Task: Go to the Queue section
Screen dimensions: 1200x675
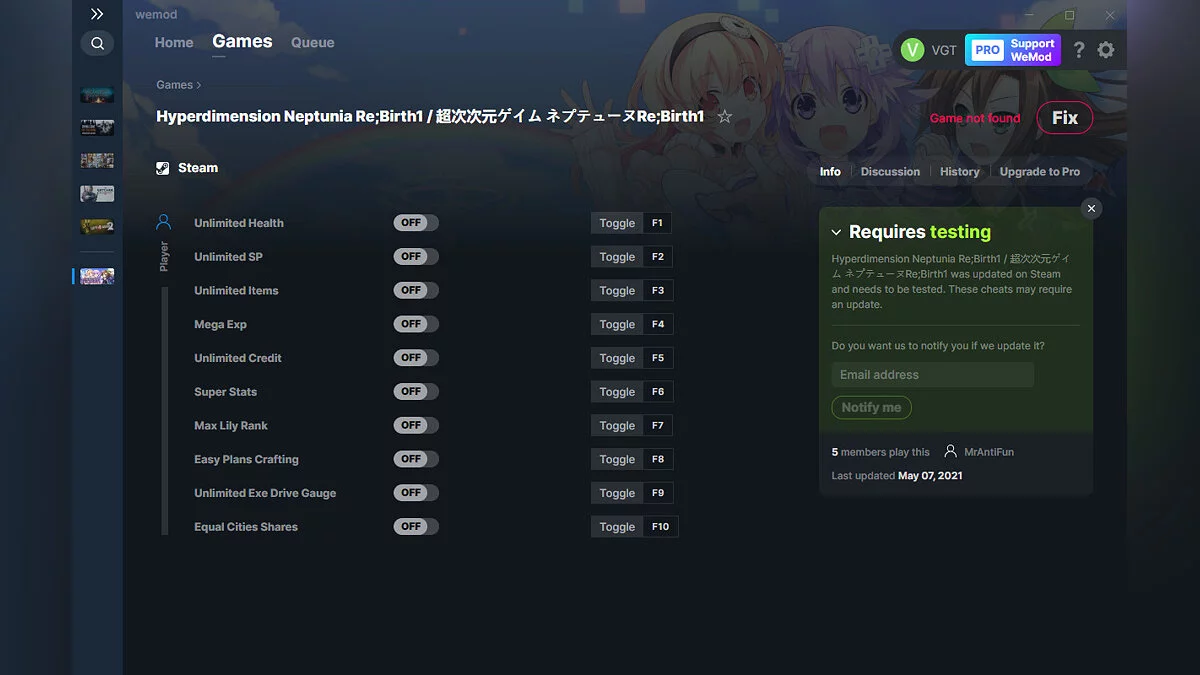Action: [x=312, y=42]
